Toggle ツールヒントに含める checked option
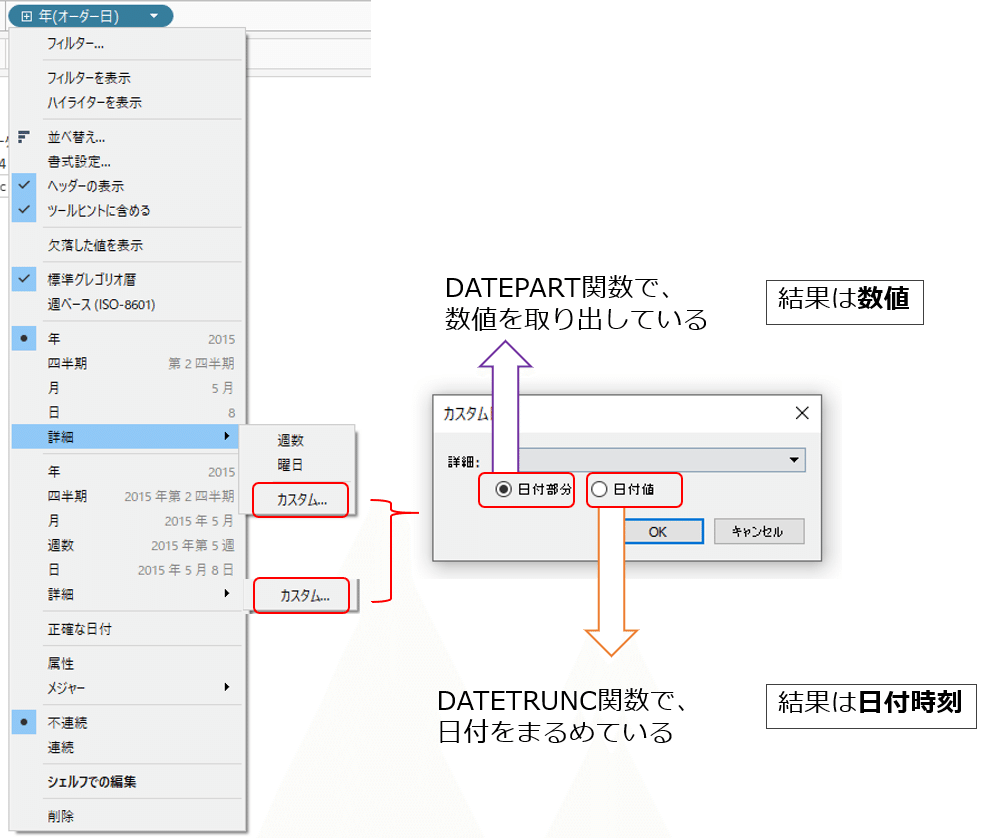 (x=128, y=210)
